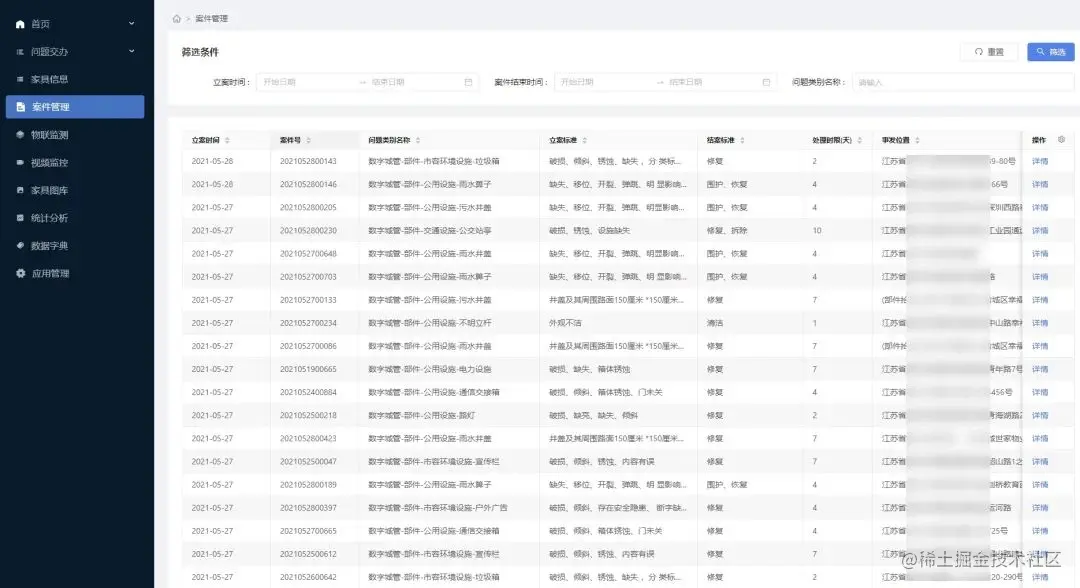Open 详情 for case 2021052700648
Image resolution: width=1080 pixels, height=588 pixels.
pos(1039,253)
